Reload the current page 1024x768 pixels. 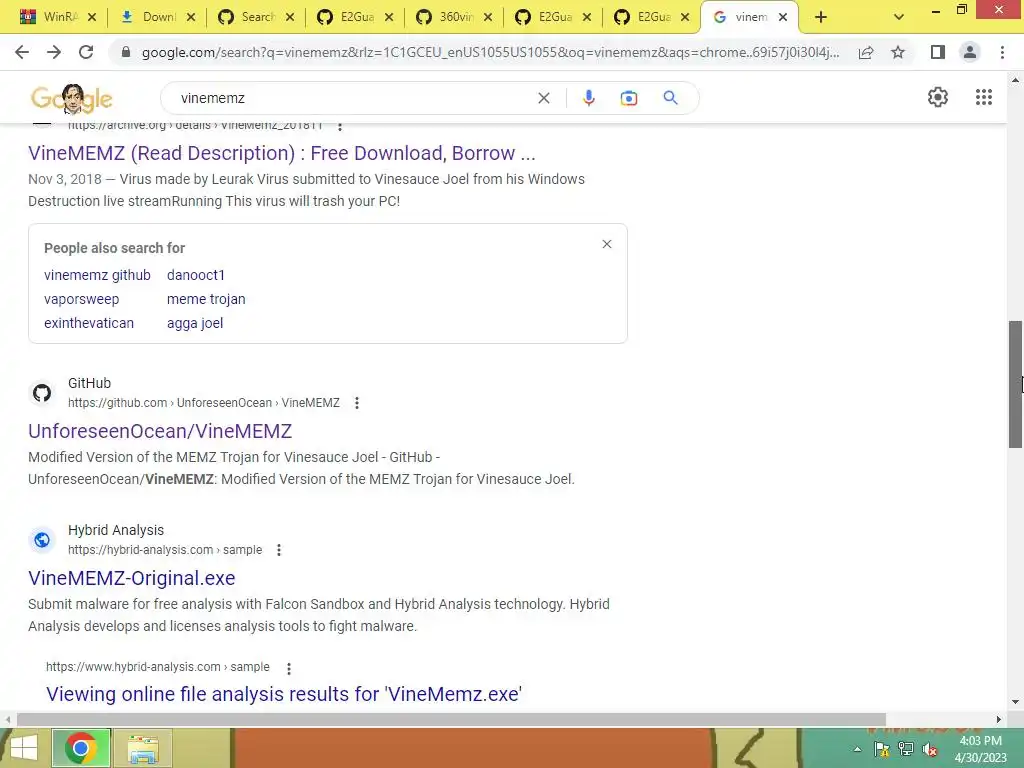[x=86, y=52]
